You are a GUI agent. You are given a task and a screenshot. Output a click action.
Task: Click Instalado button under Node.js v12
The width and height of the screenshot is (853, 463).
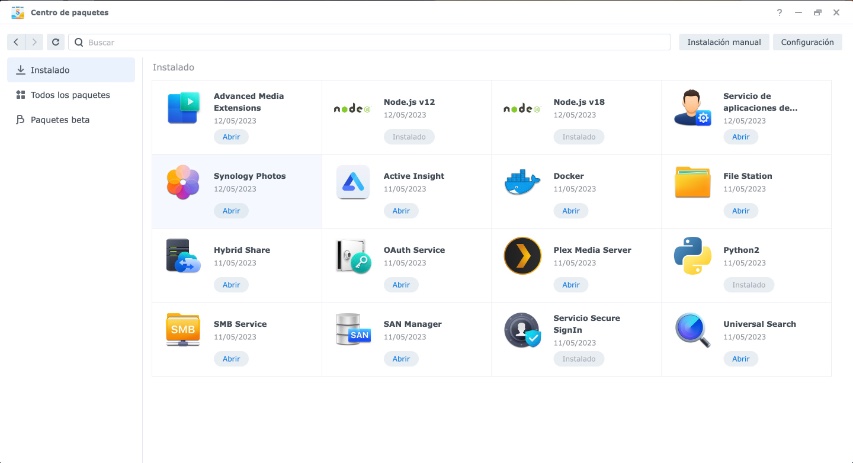[409, 137]
